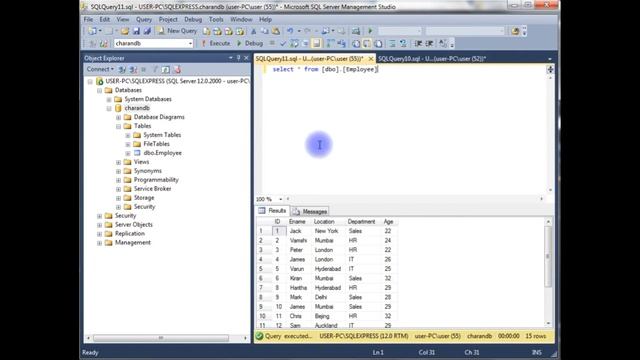Click the New Query button
Viewport: 640px width, 360px height.
pos(177,31)
